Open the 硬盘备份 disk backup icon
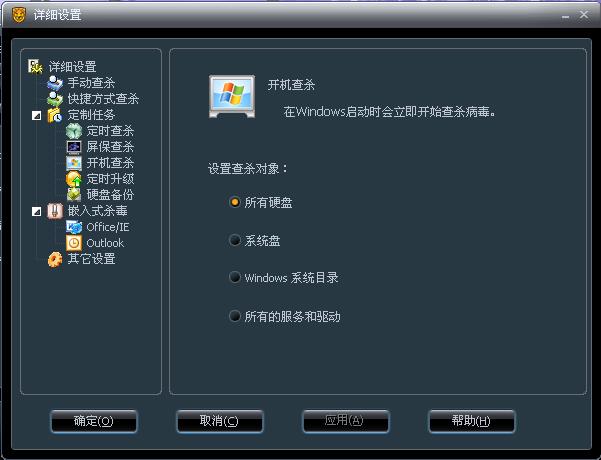The image size is (601, 460). (x=74, y=195)
